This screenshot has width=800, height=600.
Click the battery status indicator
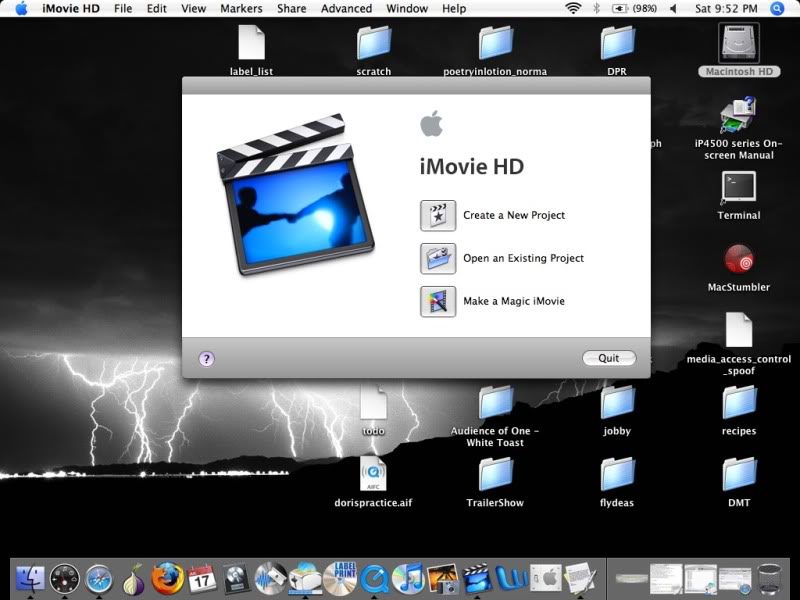pos(634,8)
